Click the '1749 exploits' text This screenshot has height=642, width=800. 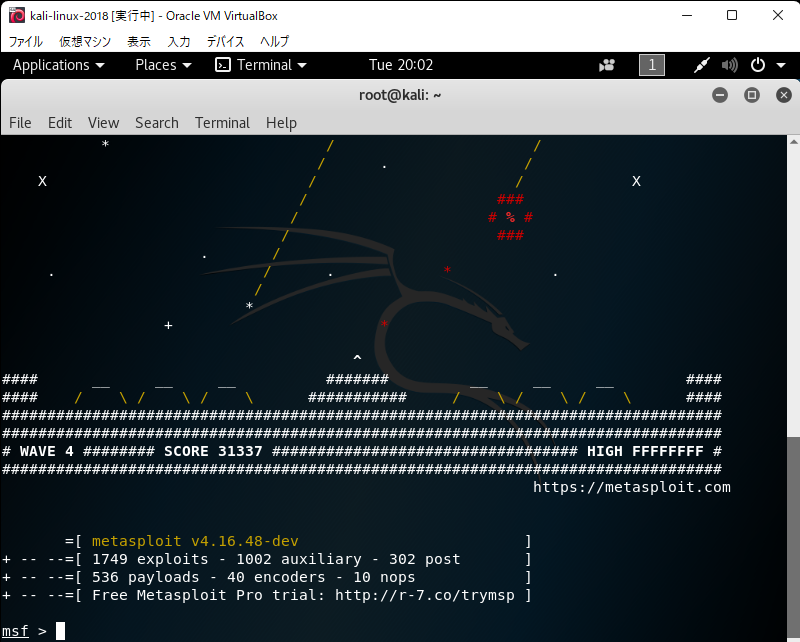150,559
